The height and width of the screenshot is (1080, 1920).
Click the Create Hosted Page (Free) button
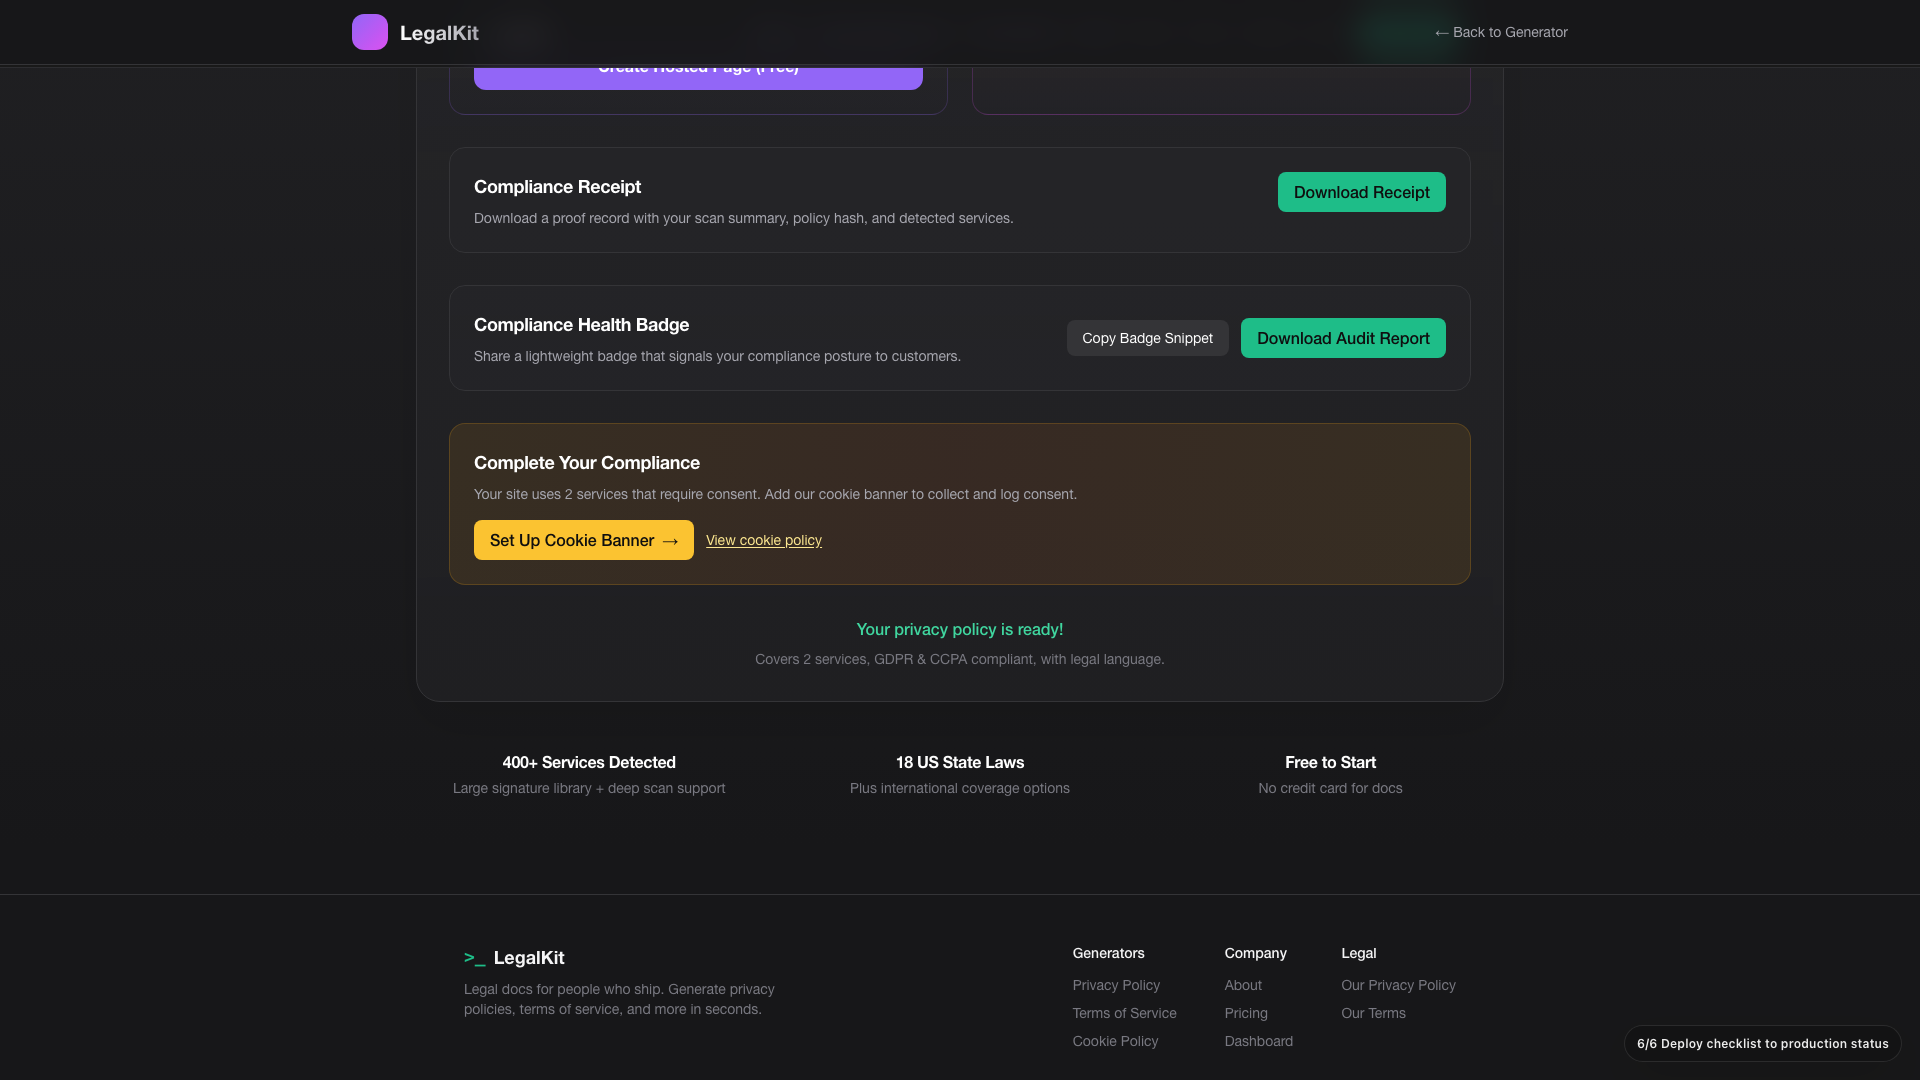click(x=698, y=71)
